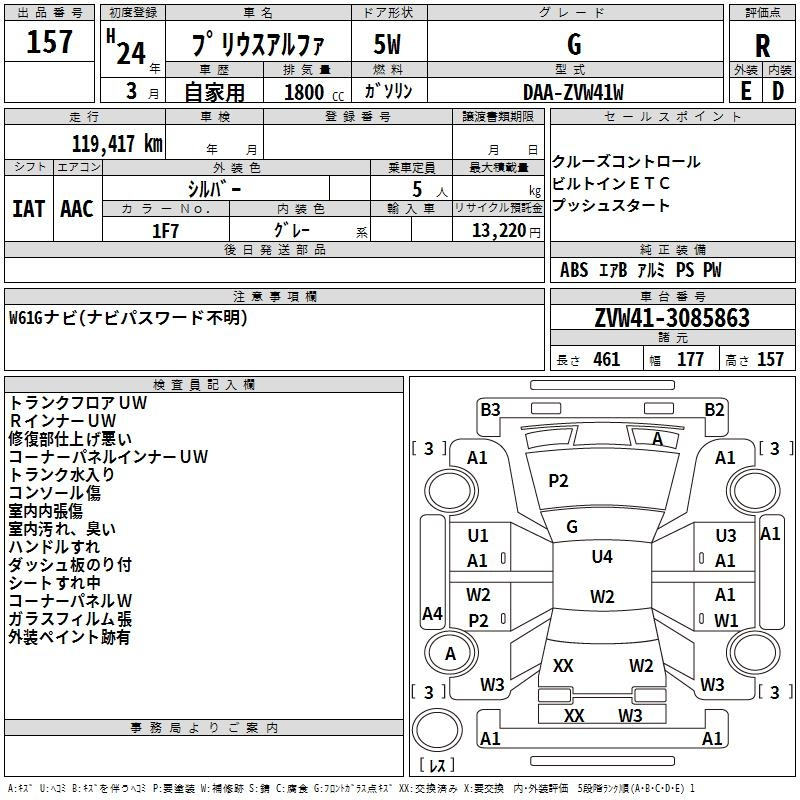
Task: Click the sales point ビルトインETC
Action: point(611,183)
